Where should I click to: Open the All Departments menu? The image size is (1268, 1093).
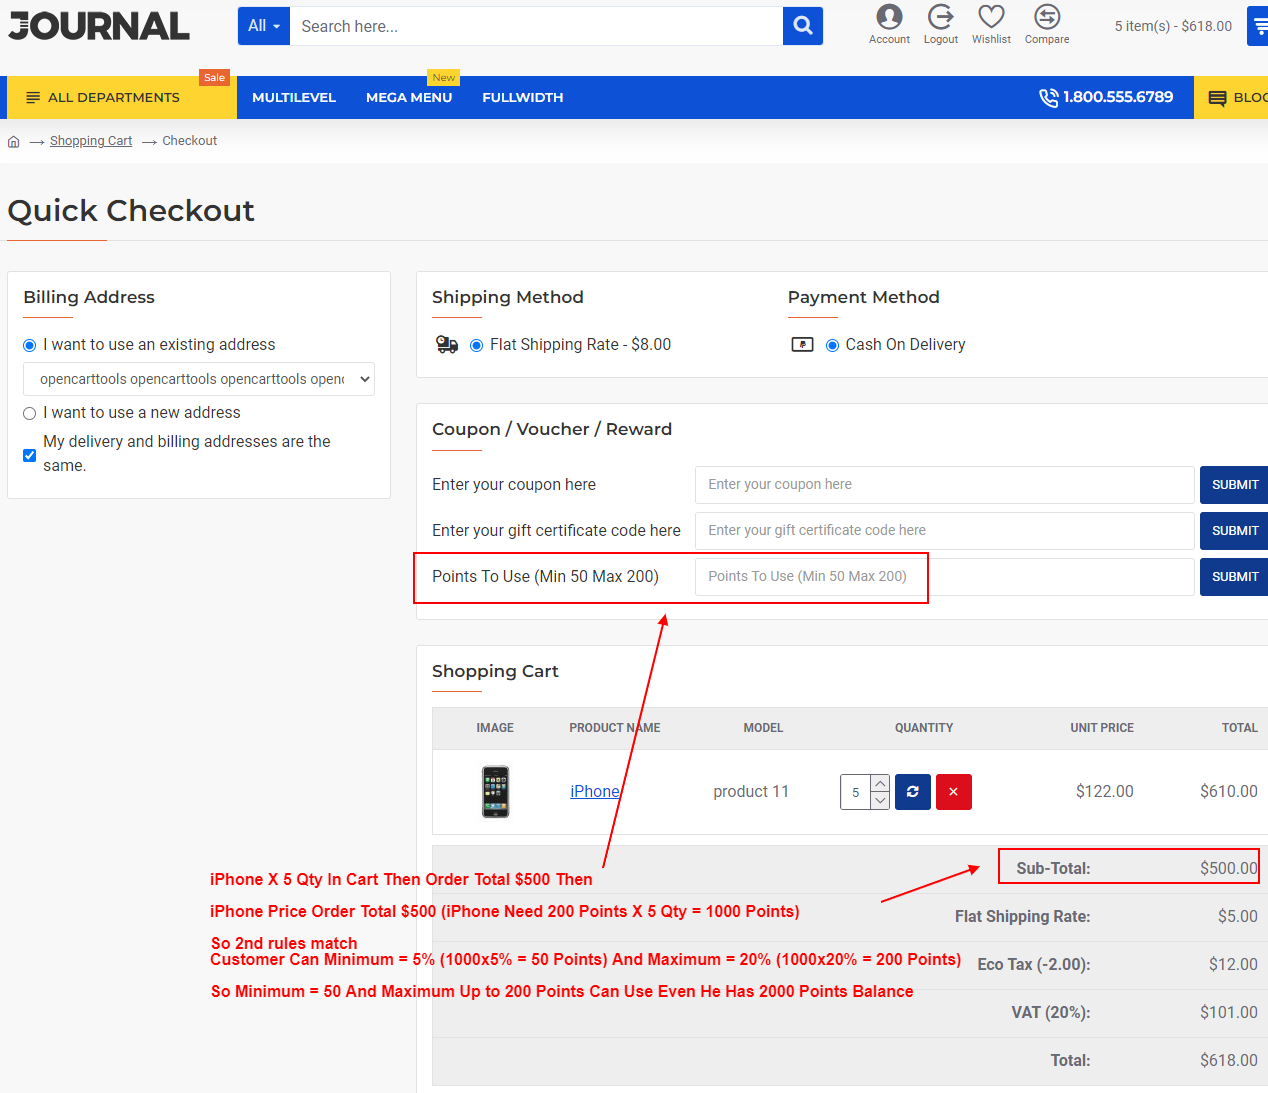(113, 98)
